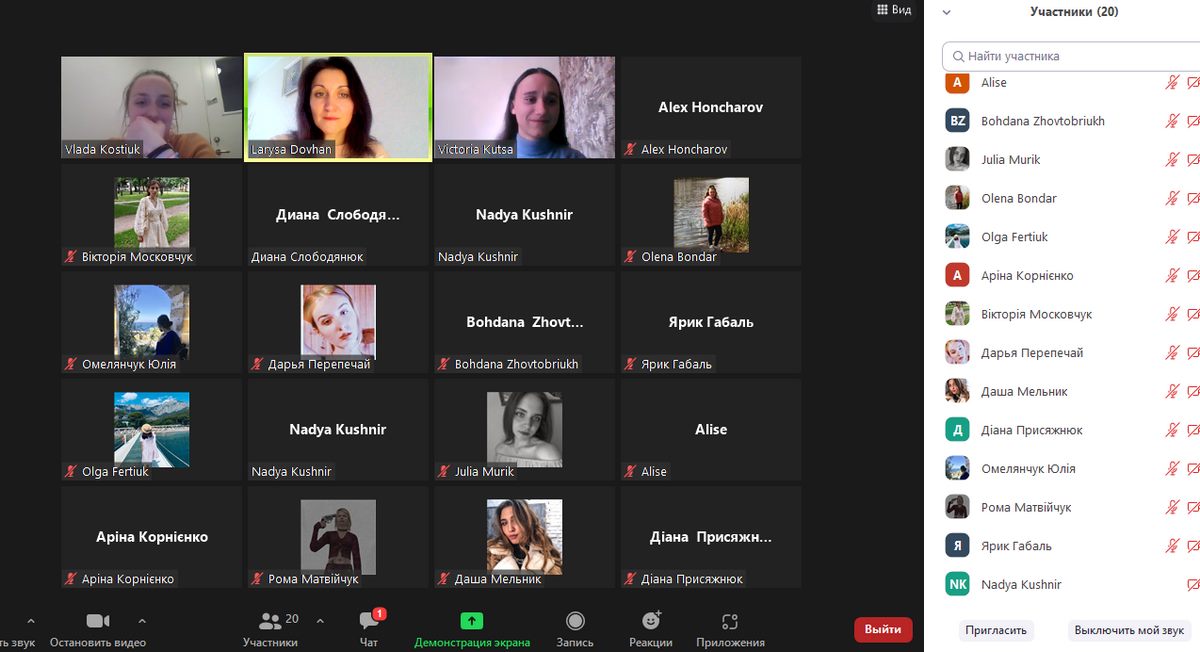1200x652 pixels.
Task: Open the Reactions smiley icon
Action: pyautogui.click(x=650, y=621)
